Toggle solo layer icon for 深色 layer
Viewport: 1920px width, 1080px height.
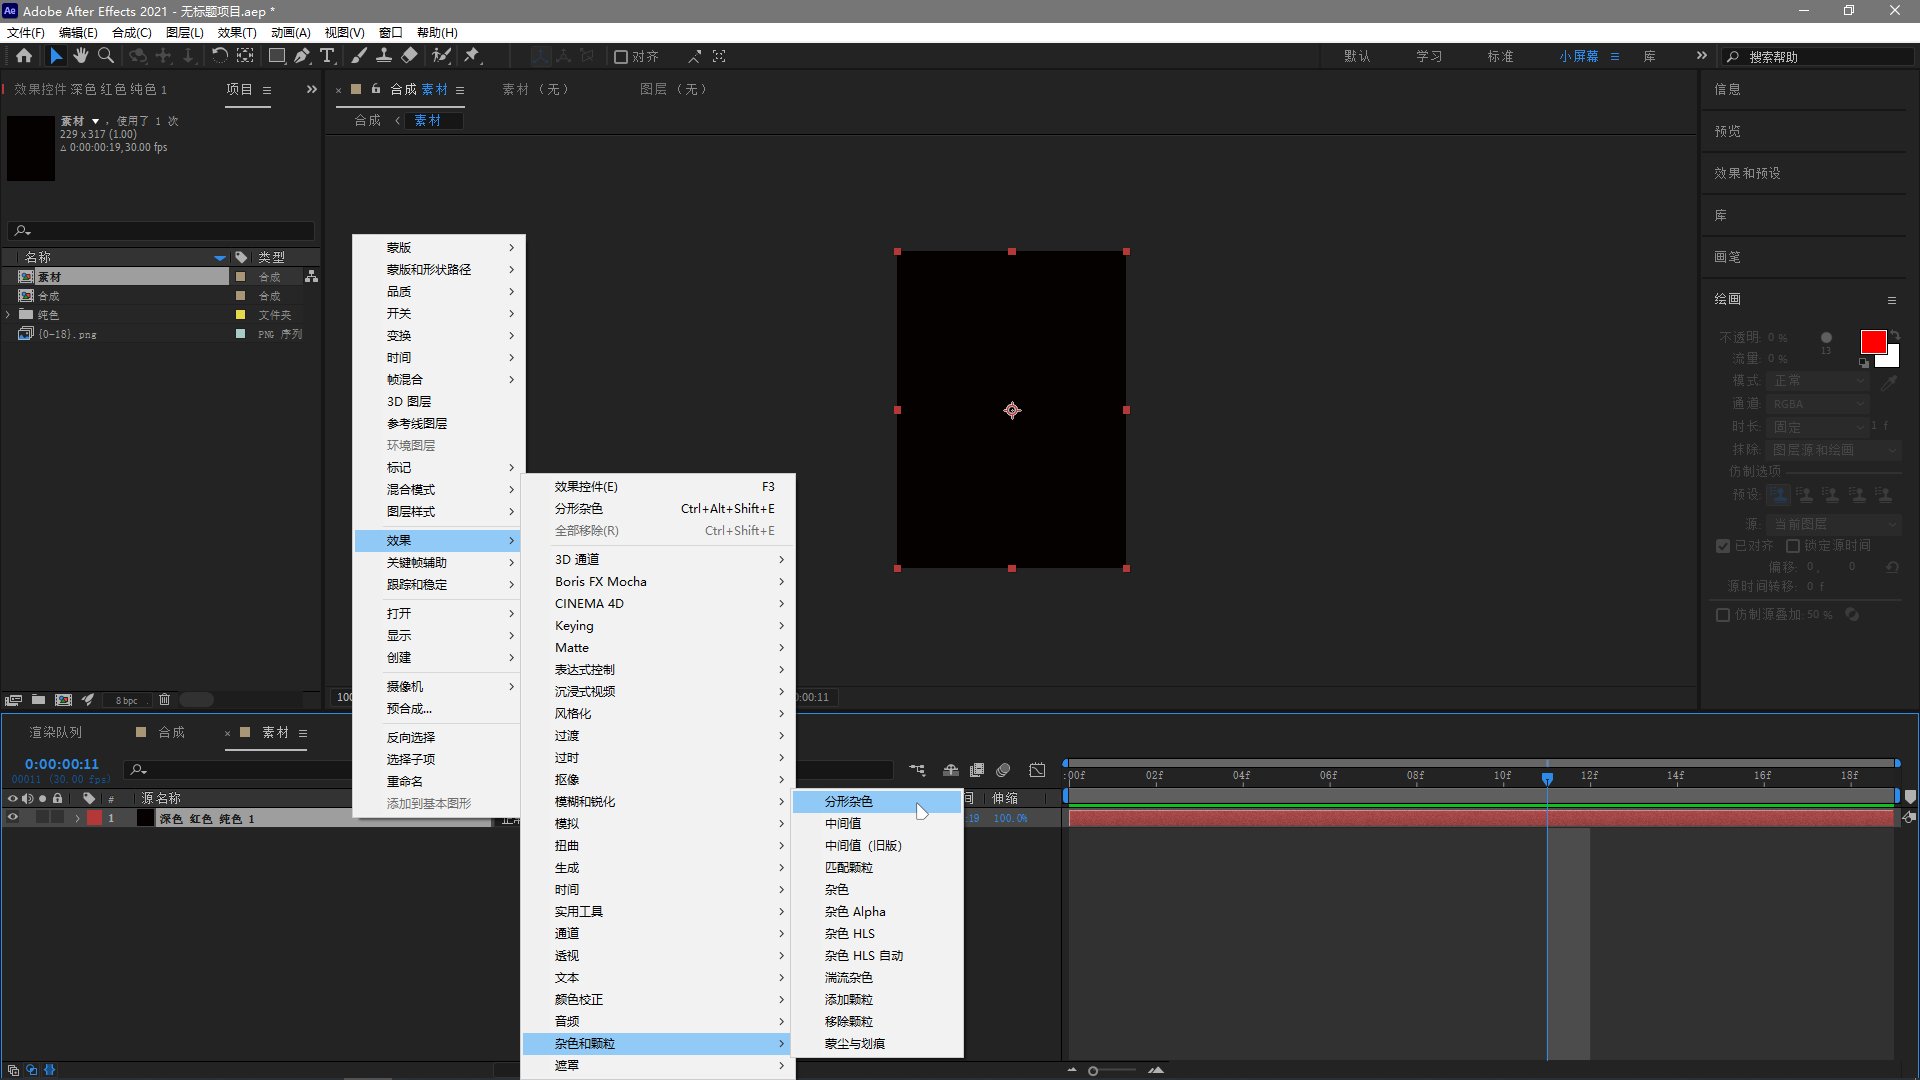(x=44, y=818)
